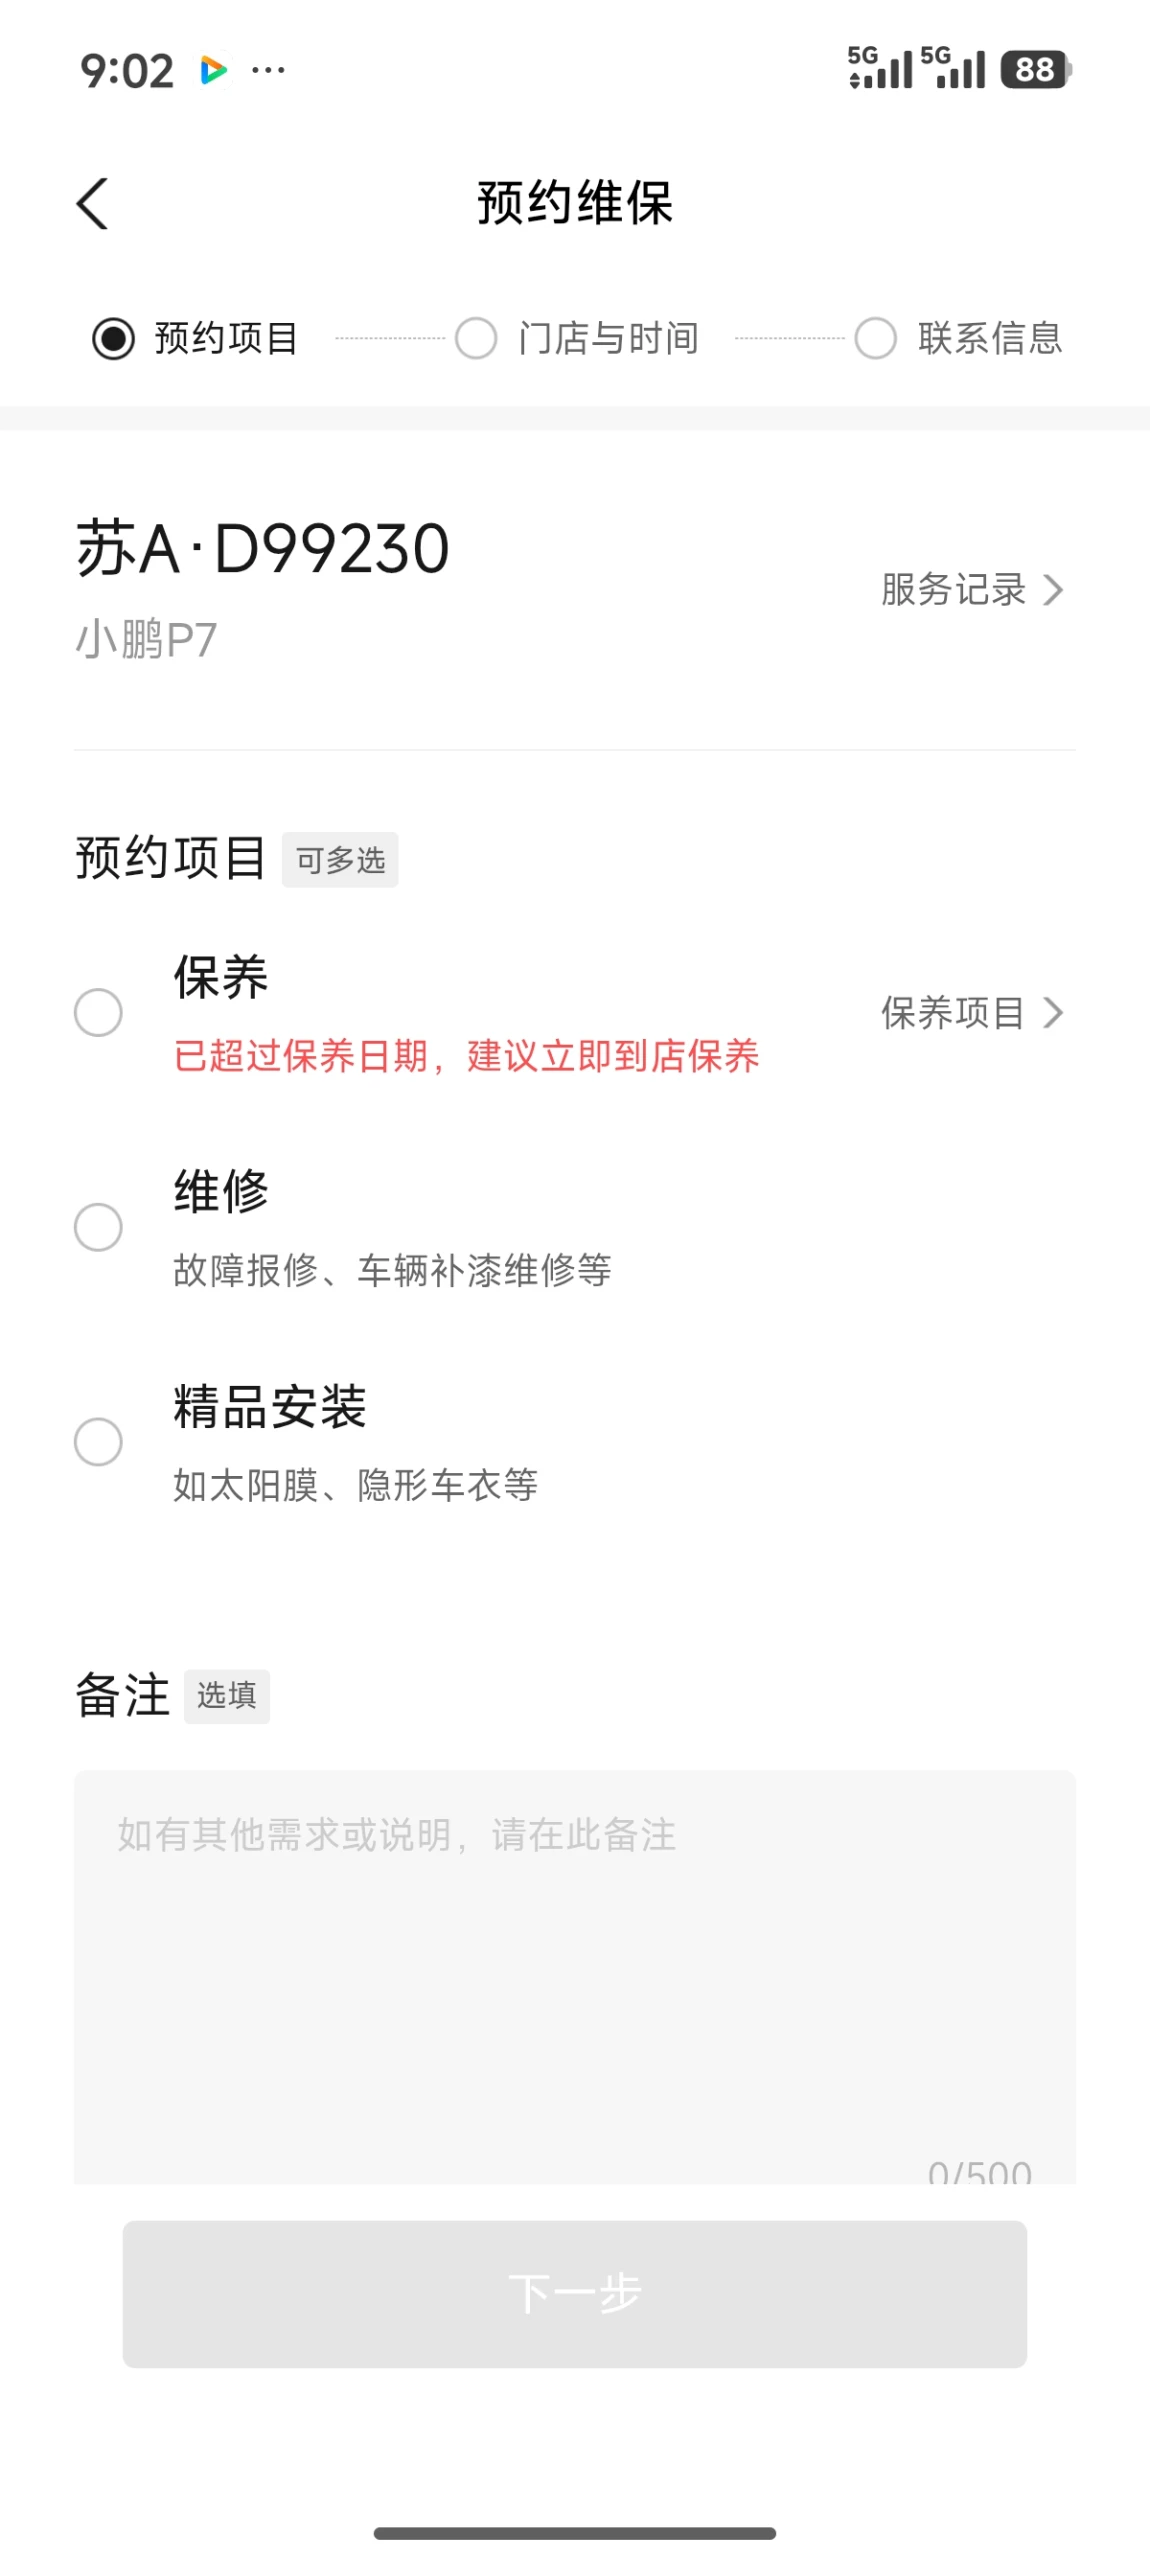Tap the three-dot notification overflow icon
Screen dimensions: 1150x2559
268,70
